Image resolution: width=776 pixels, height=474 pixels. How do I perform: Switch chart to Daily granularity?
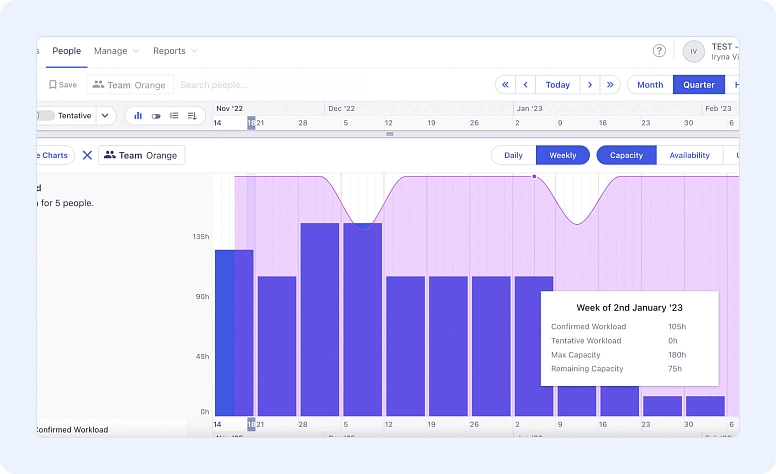click(x=513, y=155)
